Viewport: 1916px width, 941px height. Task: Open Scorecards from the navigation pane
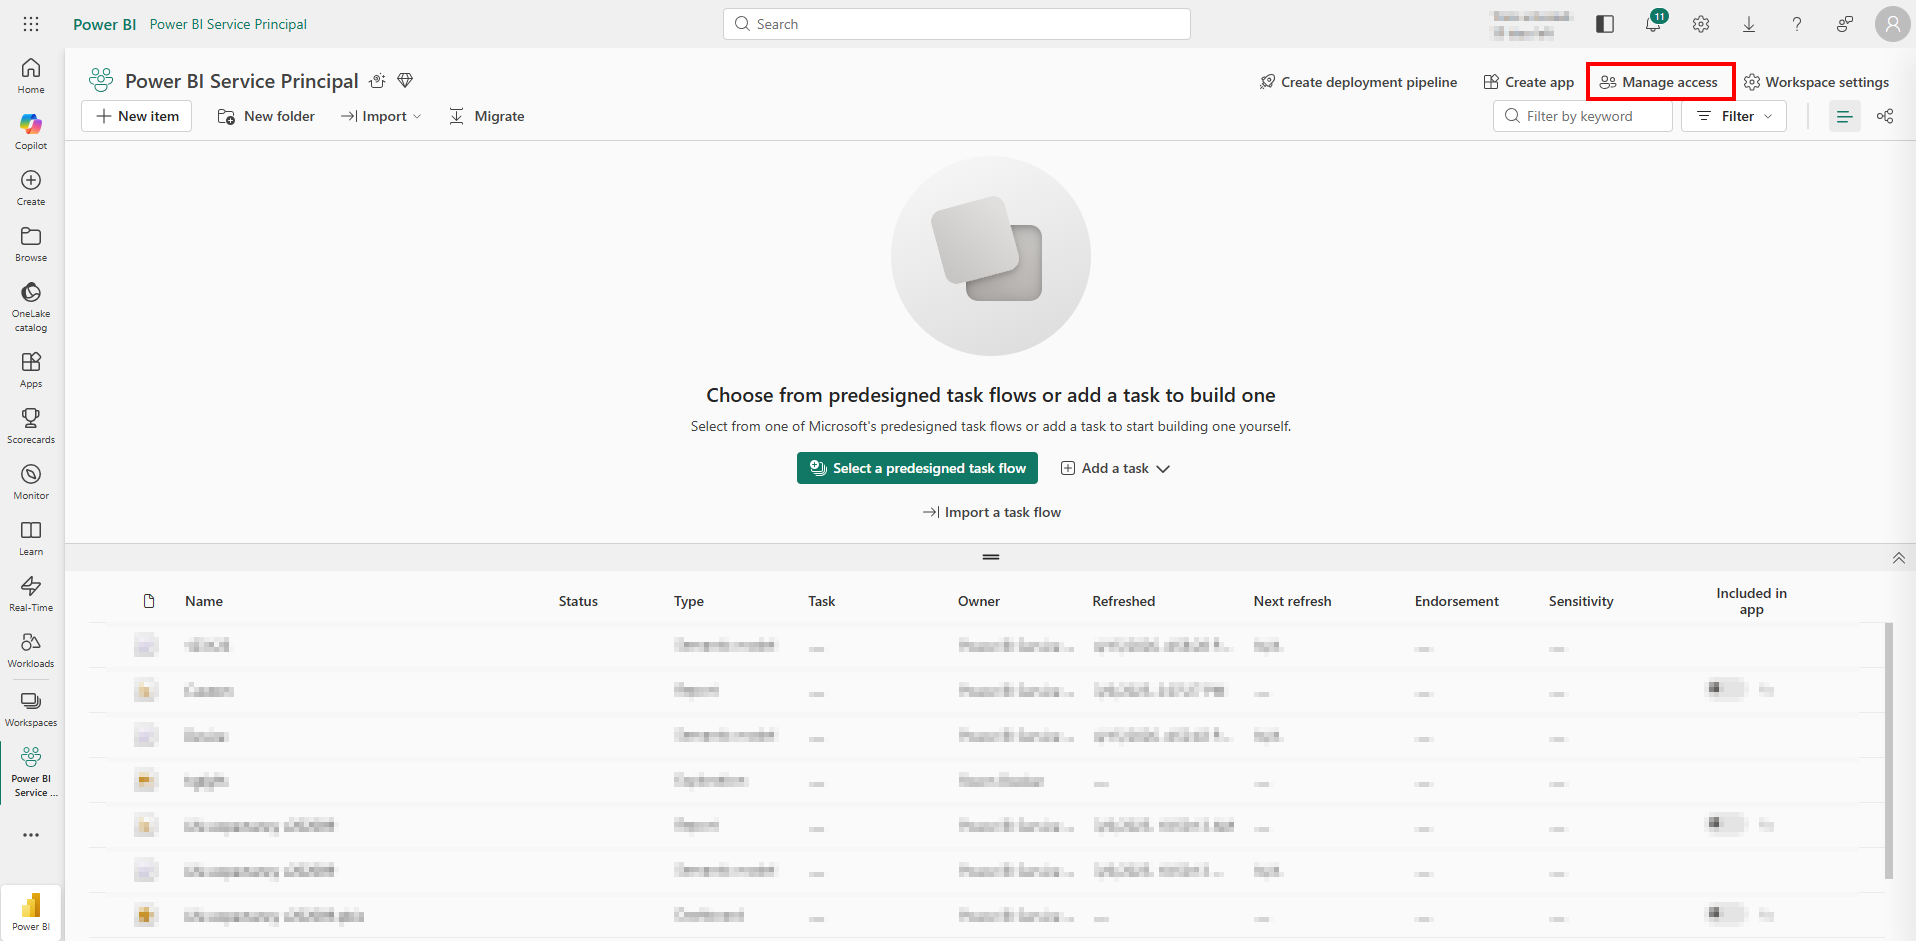[31, 425]
